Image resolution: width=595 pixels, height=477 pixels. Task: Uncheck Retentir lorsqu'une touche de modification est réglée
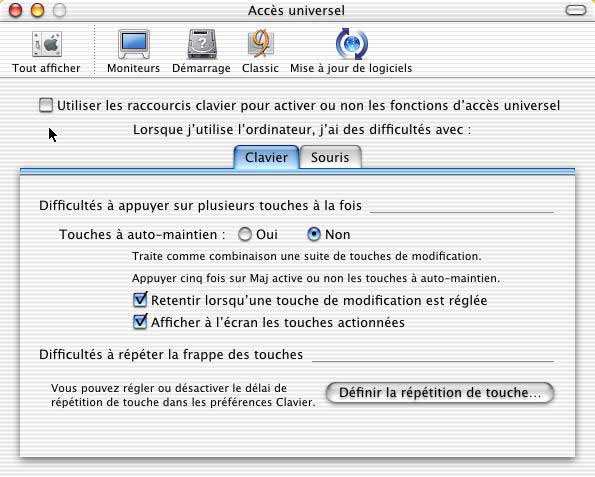[x=140, y=300]
